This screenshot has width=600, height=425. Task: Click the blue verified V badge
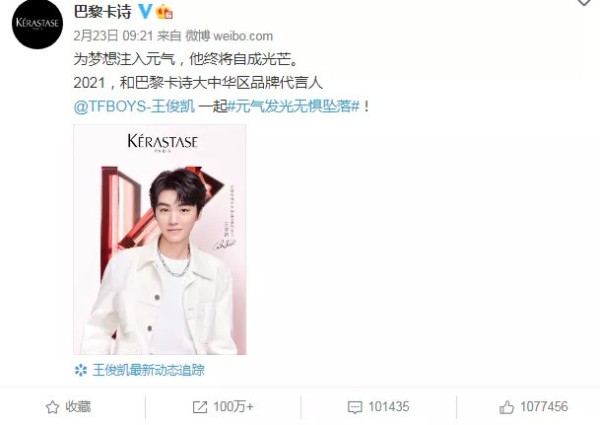(145, 11)
